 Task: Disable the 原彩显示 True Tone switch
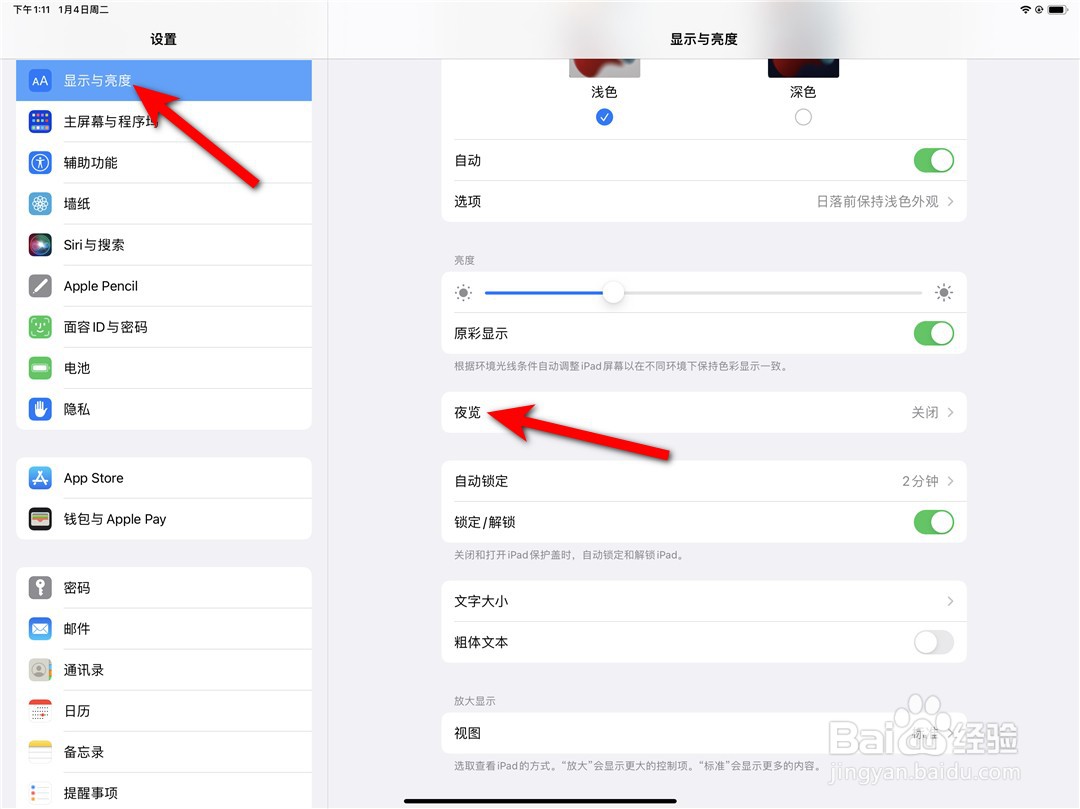point(933,334)
